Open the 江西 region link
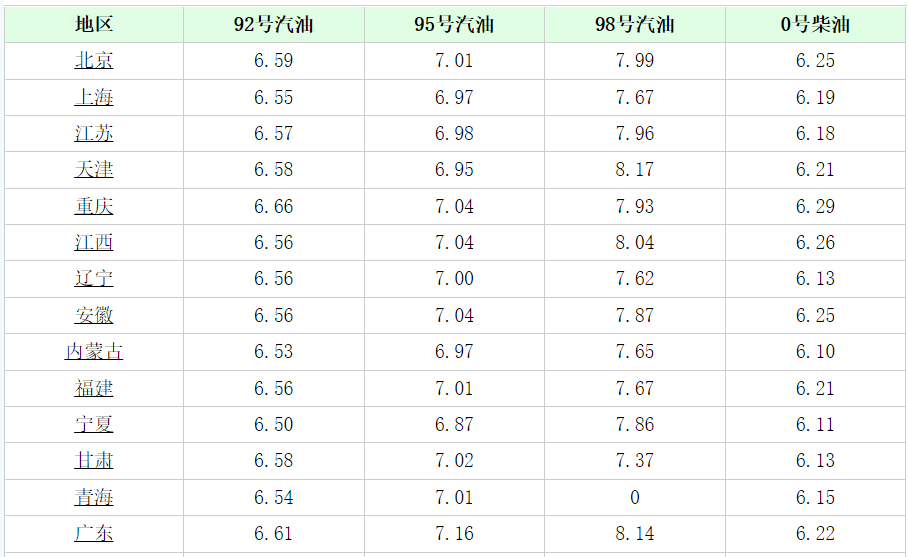Screen dimensions: 909x557 tap(94, 243)
